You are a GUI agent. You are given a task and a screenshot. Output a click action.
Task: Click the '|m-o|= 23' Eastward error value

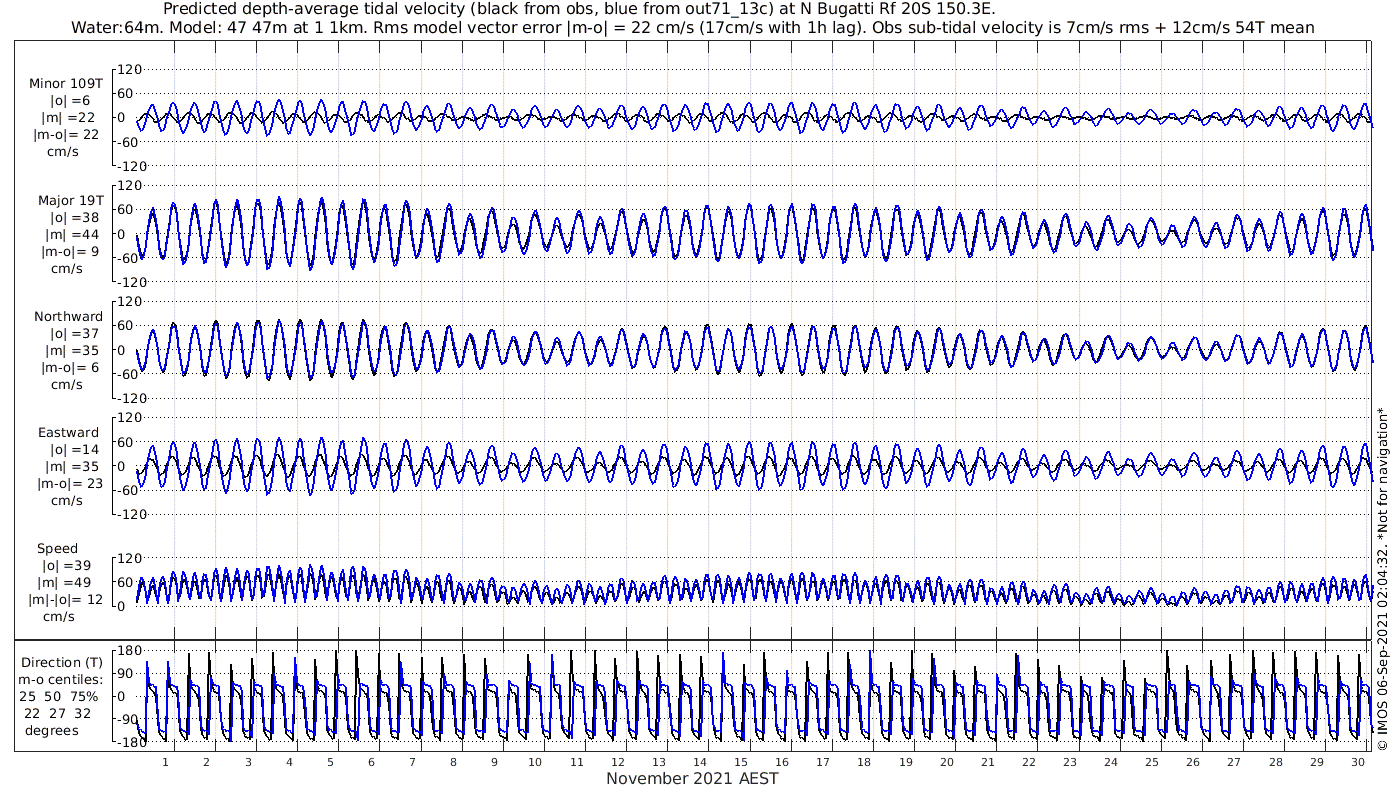(68, 484)
